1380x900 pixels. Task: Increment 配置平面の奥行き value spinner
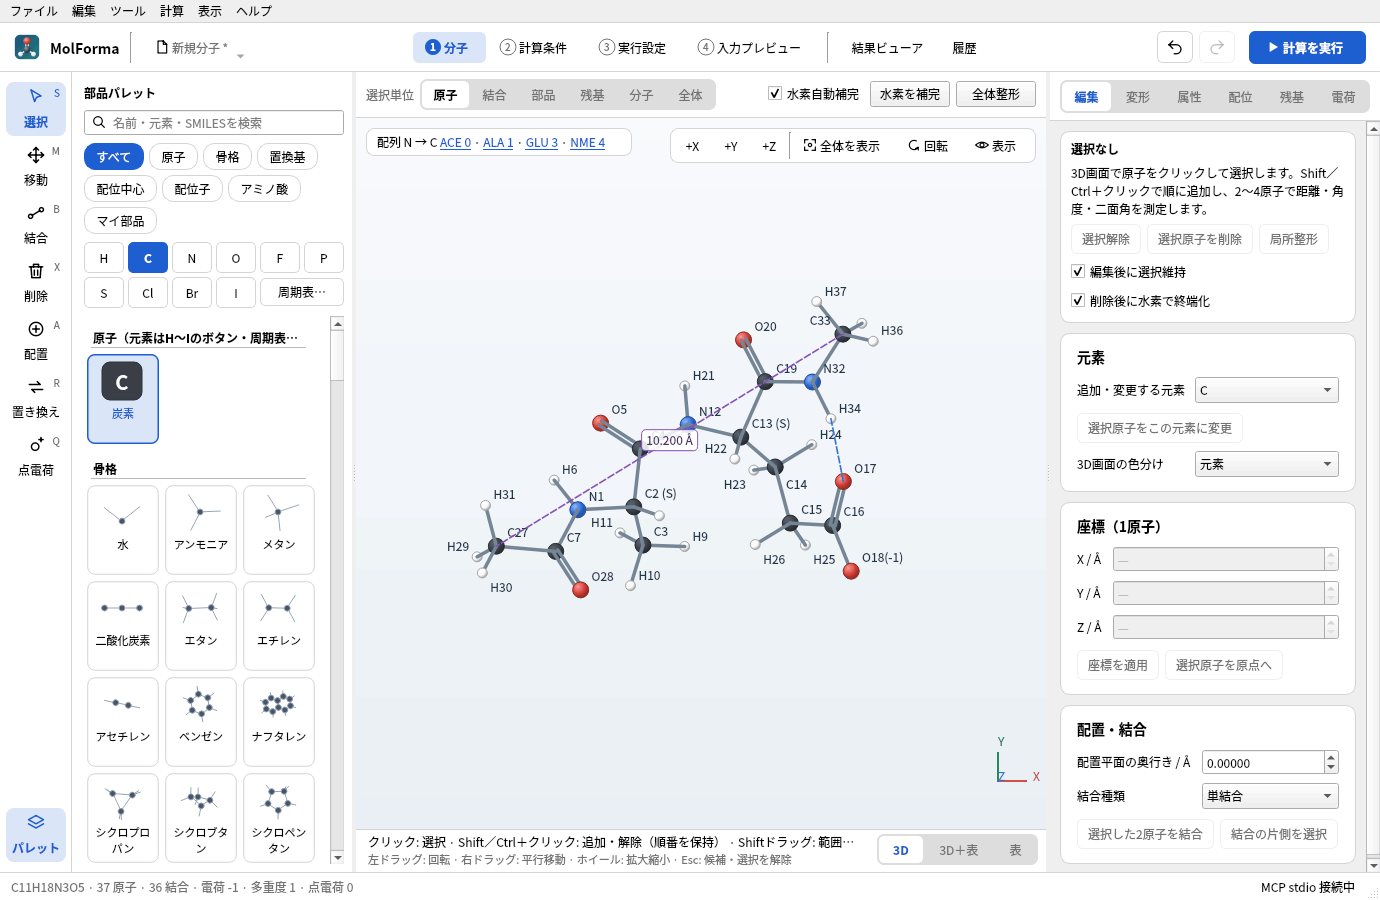coord(1331,757)
